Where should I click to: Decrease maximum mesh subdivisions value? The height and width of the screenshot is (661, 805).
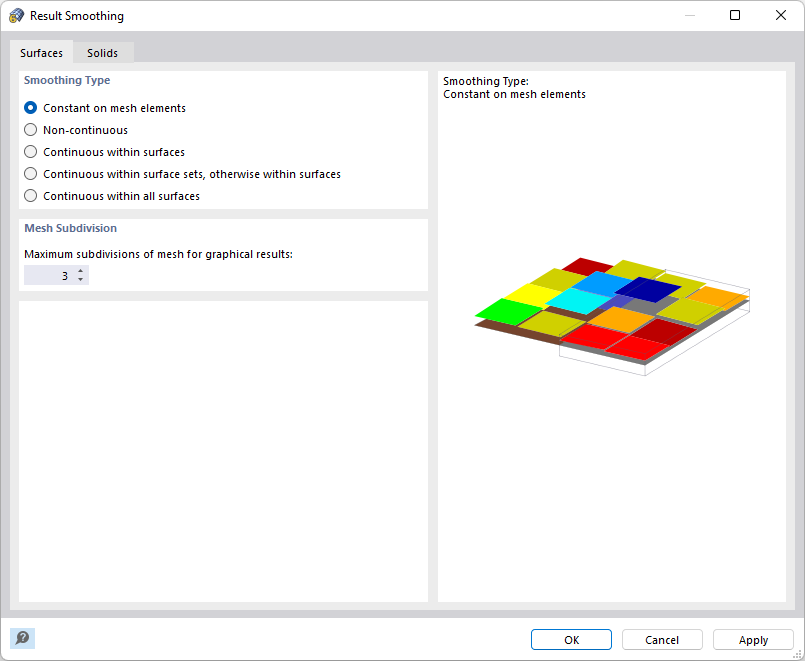coord(81,280)
